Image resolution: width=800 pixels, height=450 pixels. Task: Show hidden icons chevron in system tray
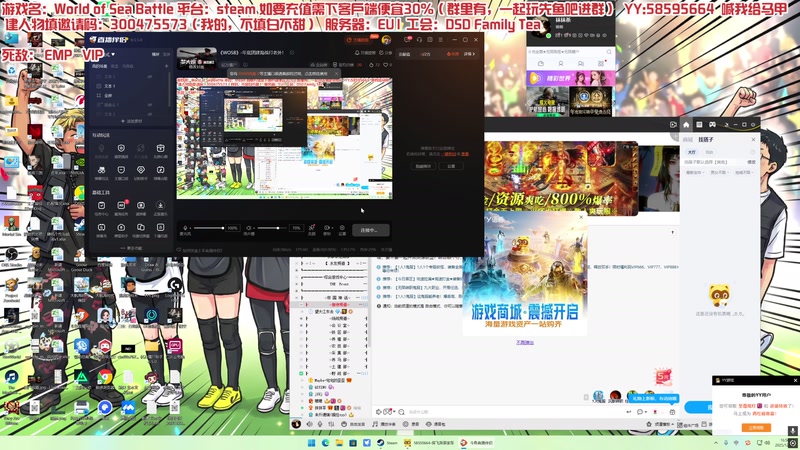pos(715,443)
